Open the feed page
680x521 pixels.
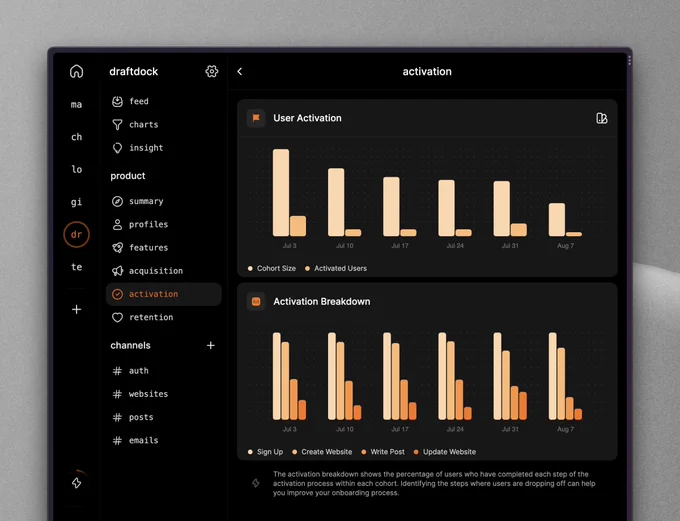[163, 101]
